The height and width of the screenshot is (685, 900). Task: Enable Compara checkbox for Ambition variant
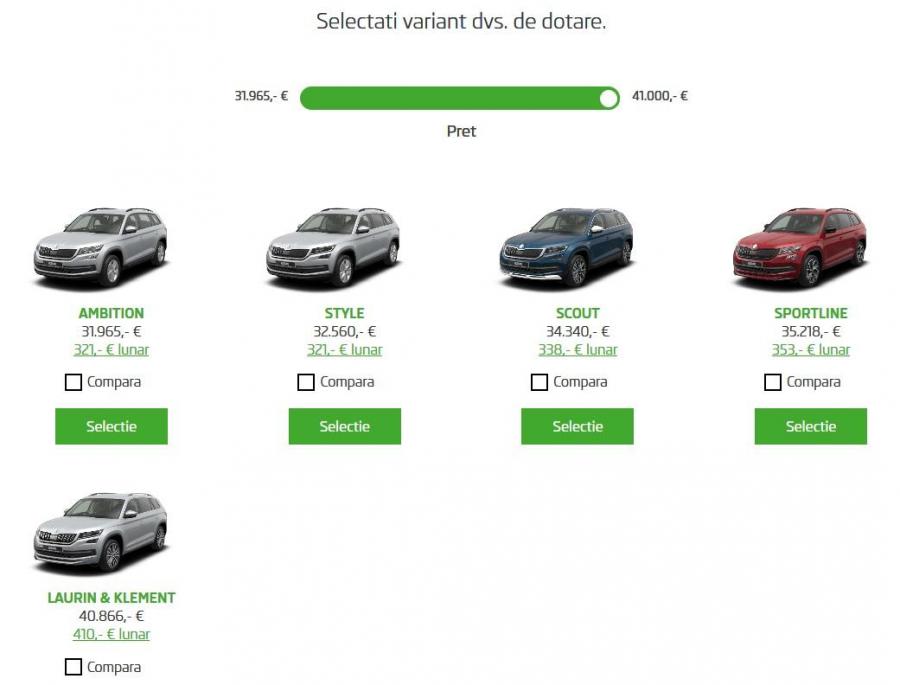[71, 381]
